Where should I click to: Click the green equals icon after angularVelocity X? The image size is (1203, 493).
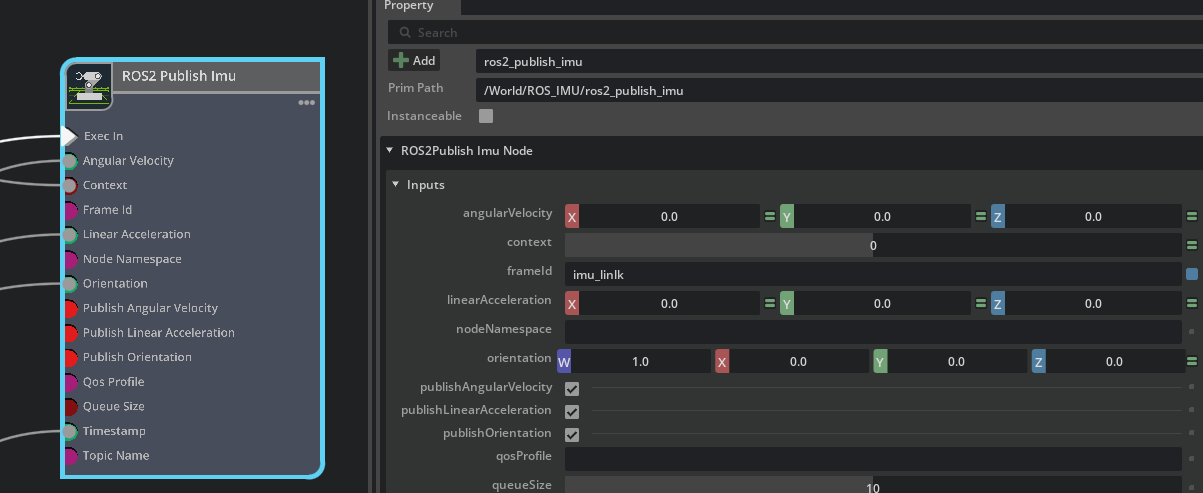click(x=770, y=216)
